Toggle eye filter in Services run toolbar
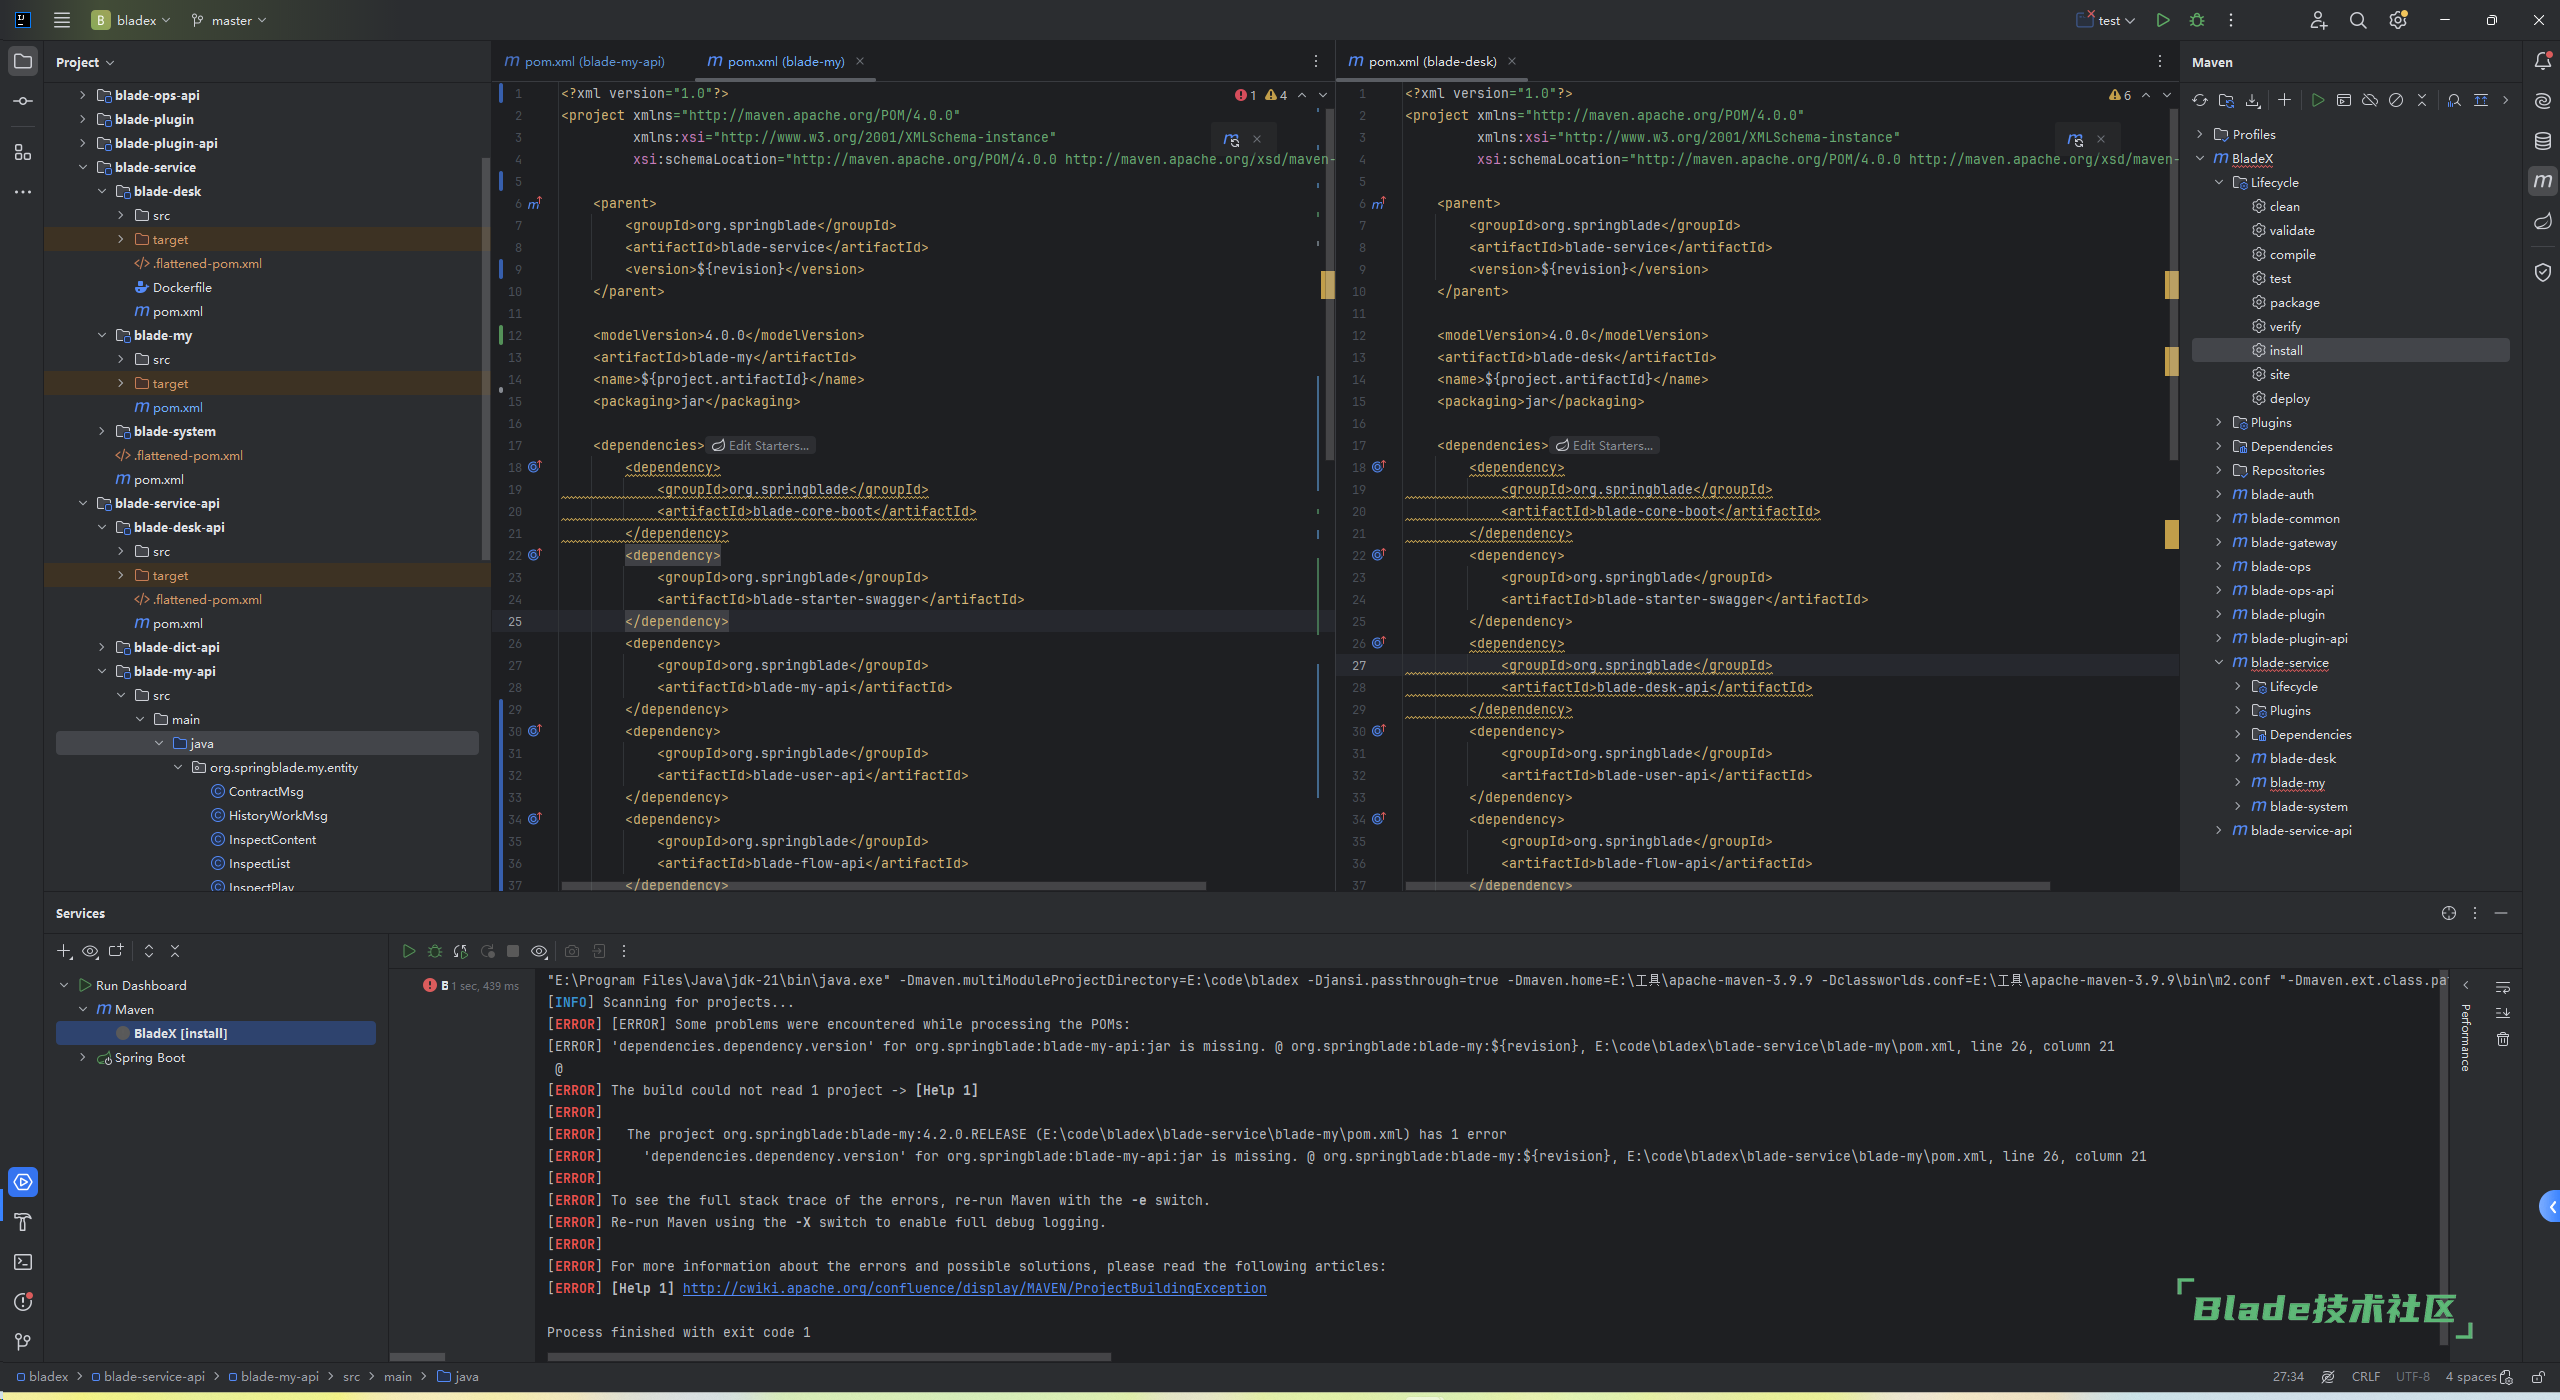This screenshot has width=2560, height=1400. click(539, 951)
